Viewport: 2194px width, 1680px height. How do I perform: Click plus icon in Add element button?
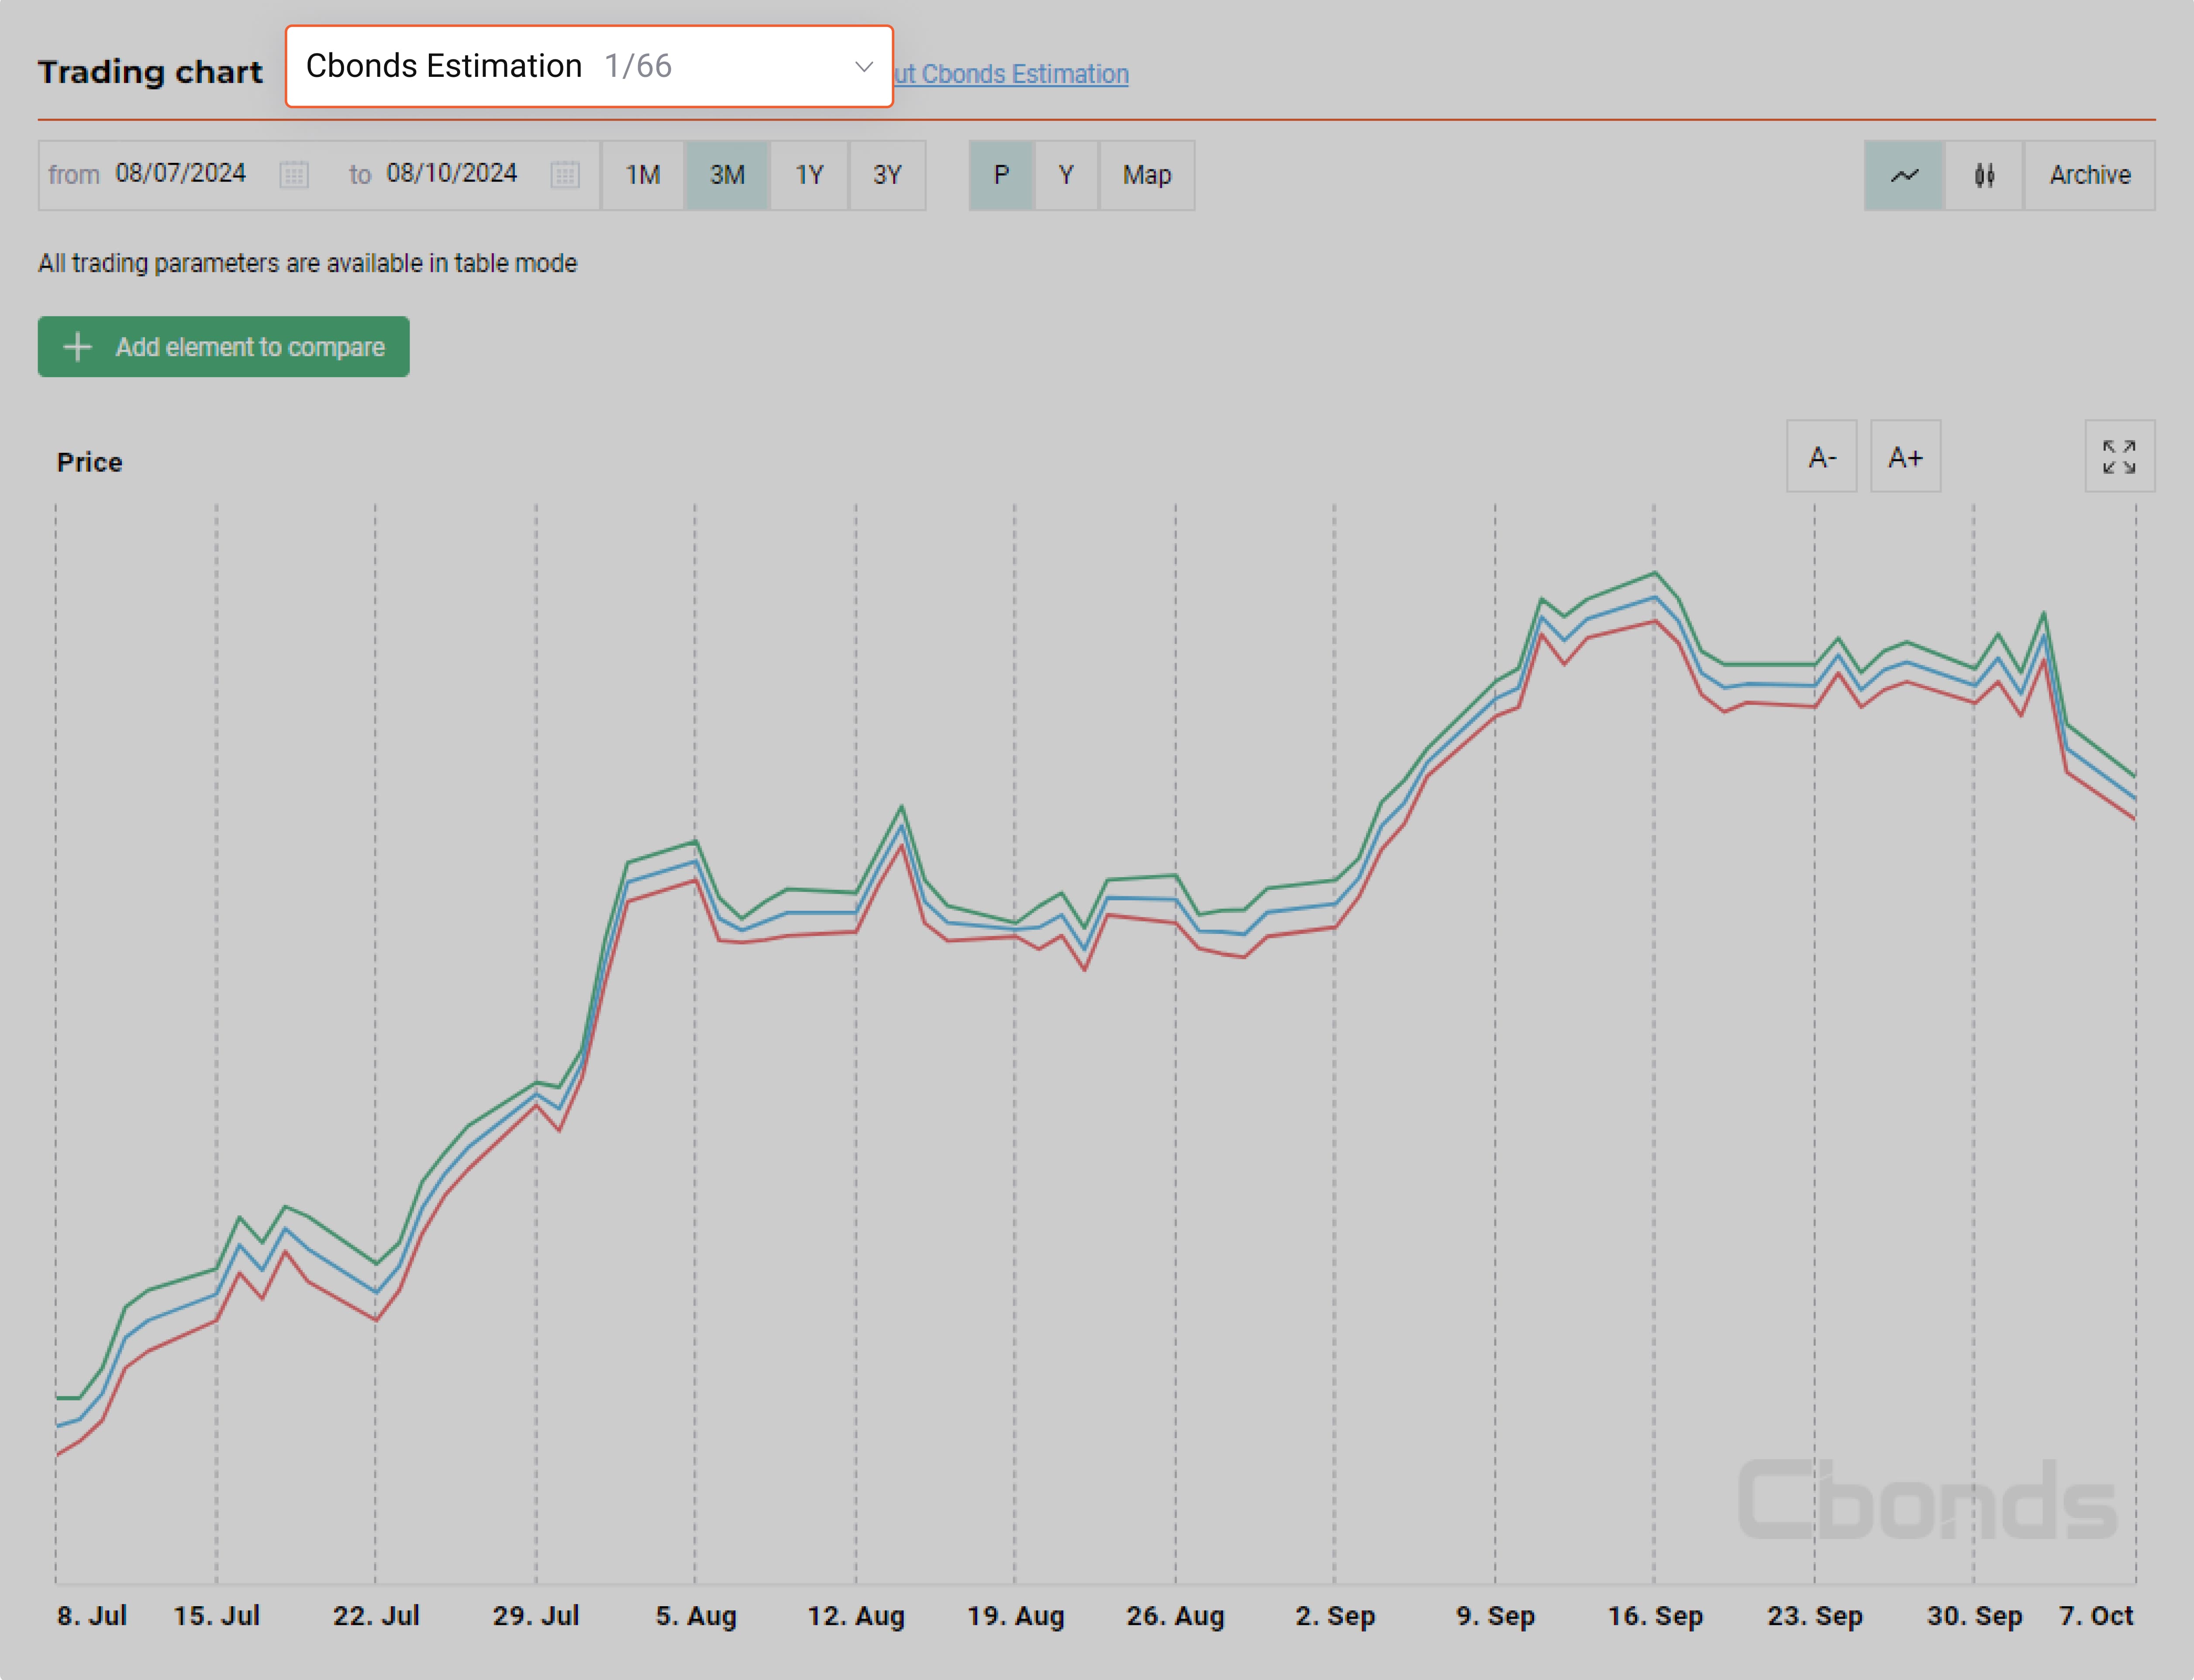pos(78,347)
